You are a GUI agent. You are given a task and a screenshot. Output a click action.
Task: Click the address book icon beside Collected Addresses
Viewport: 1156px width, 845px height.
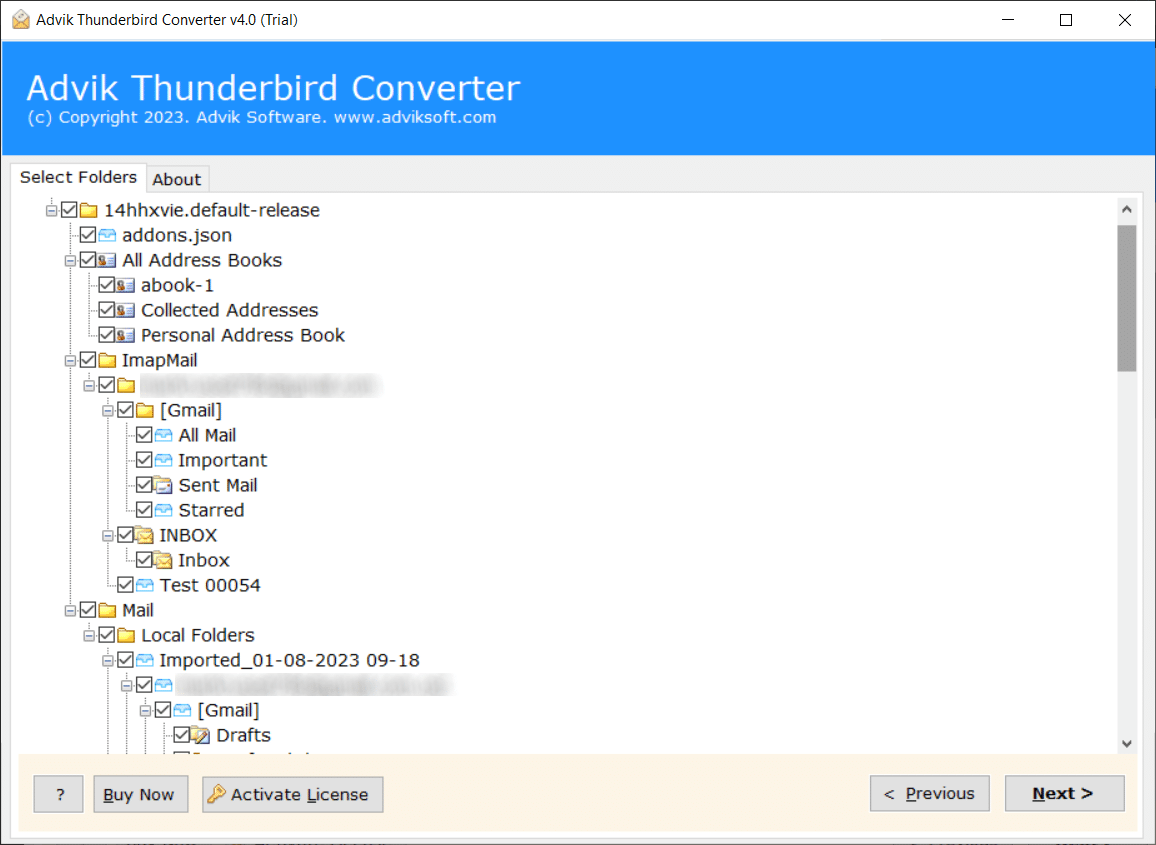[126, 311]
